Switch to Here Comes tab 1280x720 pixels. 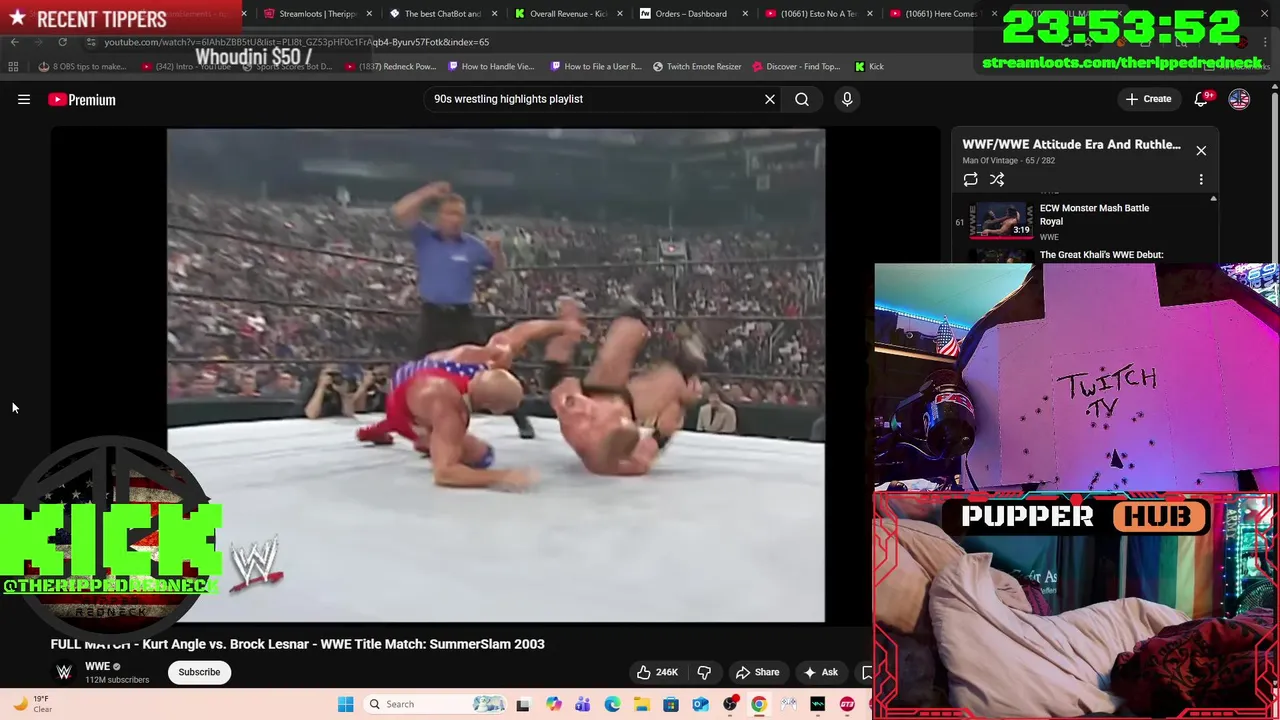click(x=941, y=14)
